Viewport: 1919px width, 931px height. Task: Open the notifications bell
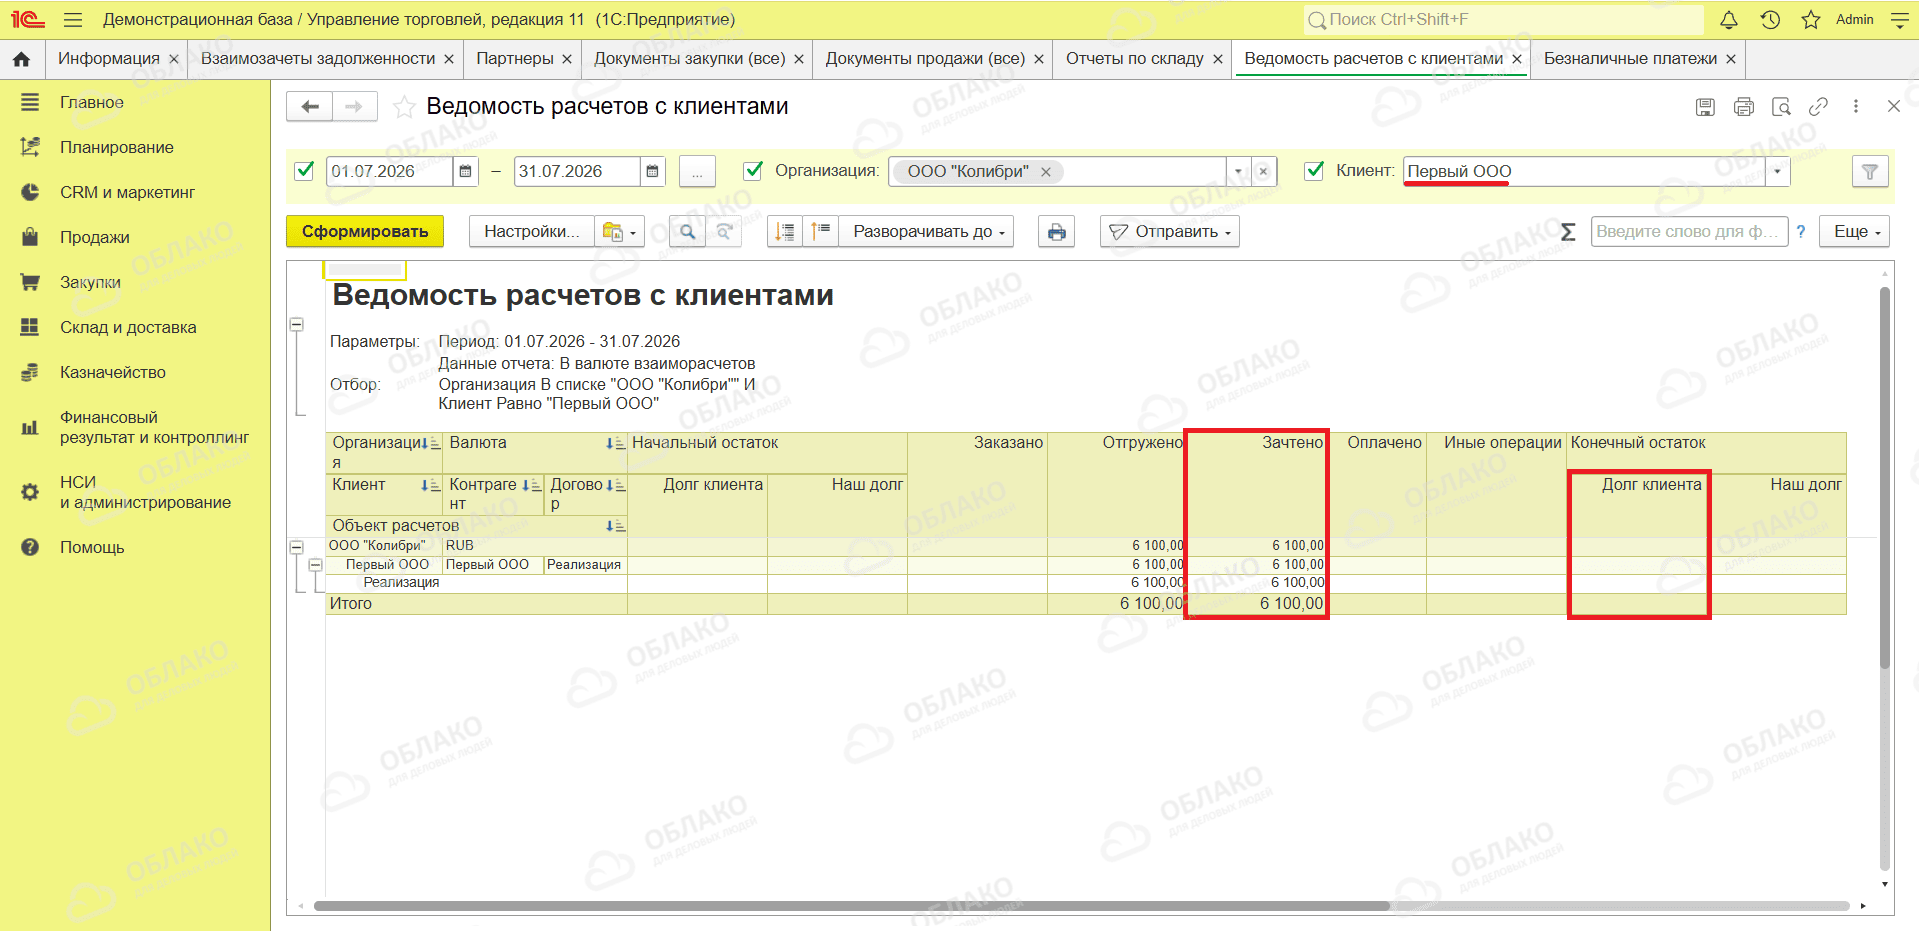(1729, 20)
